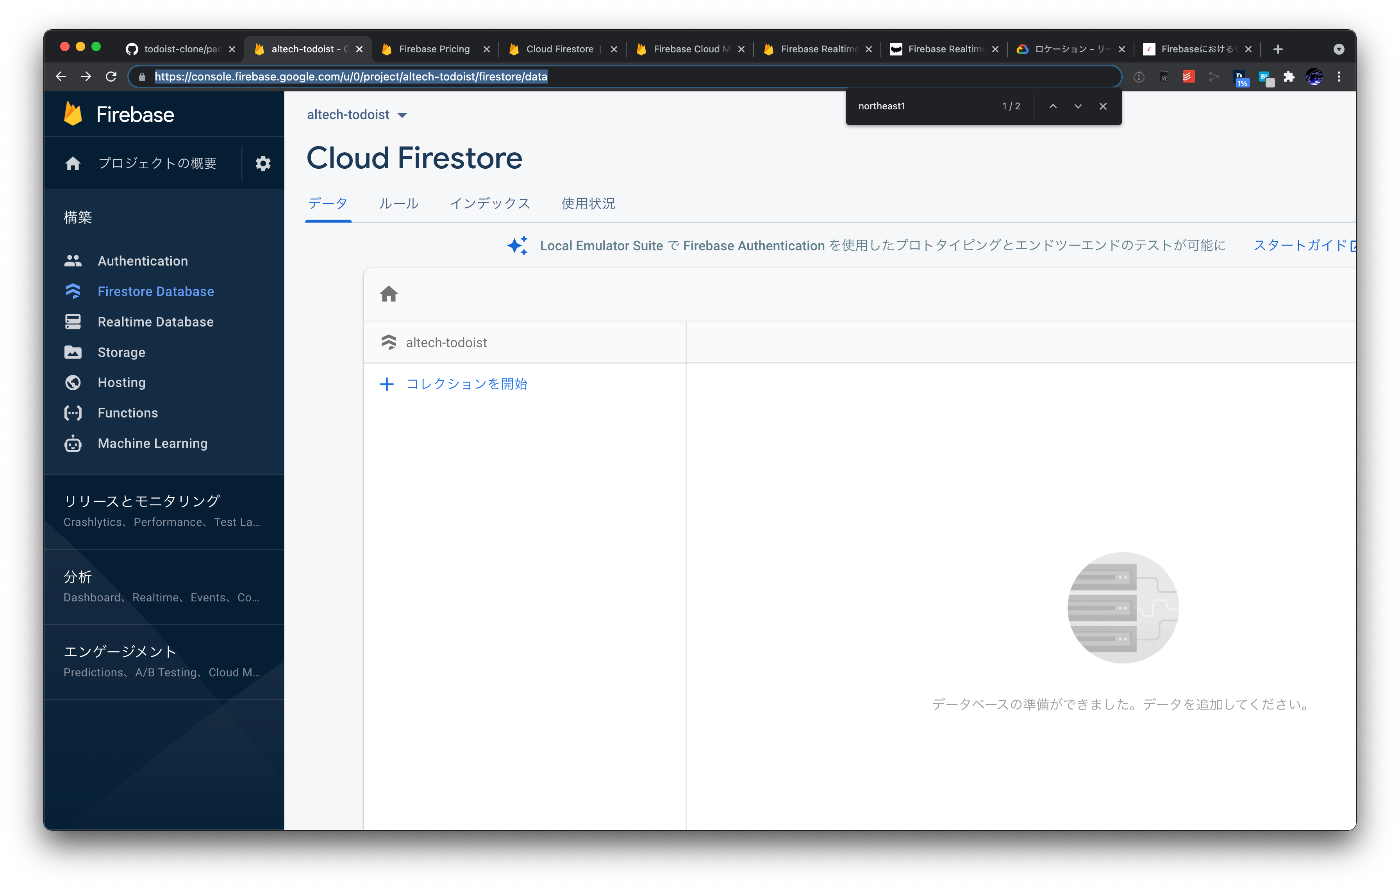Click the Authentication people icon
The image size is (1400, 888).
coord(73,261)
